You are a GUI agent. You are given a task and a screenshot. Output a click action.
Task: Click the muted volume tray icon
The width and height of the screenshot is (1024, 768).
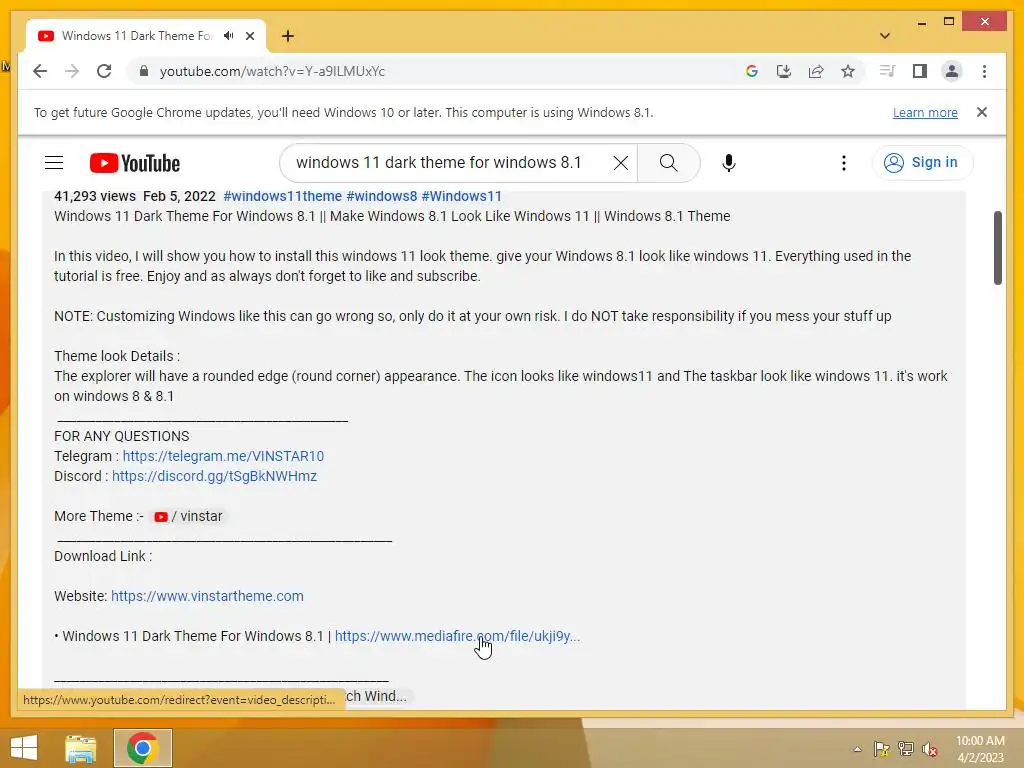pyautogui.click(x=930, y=749)
